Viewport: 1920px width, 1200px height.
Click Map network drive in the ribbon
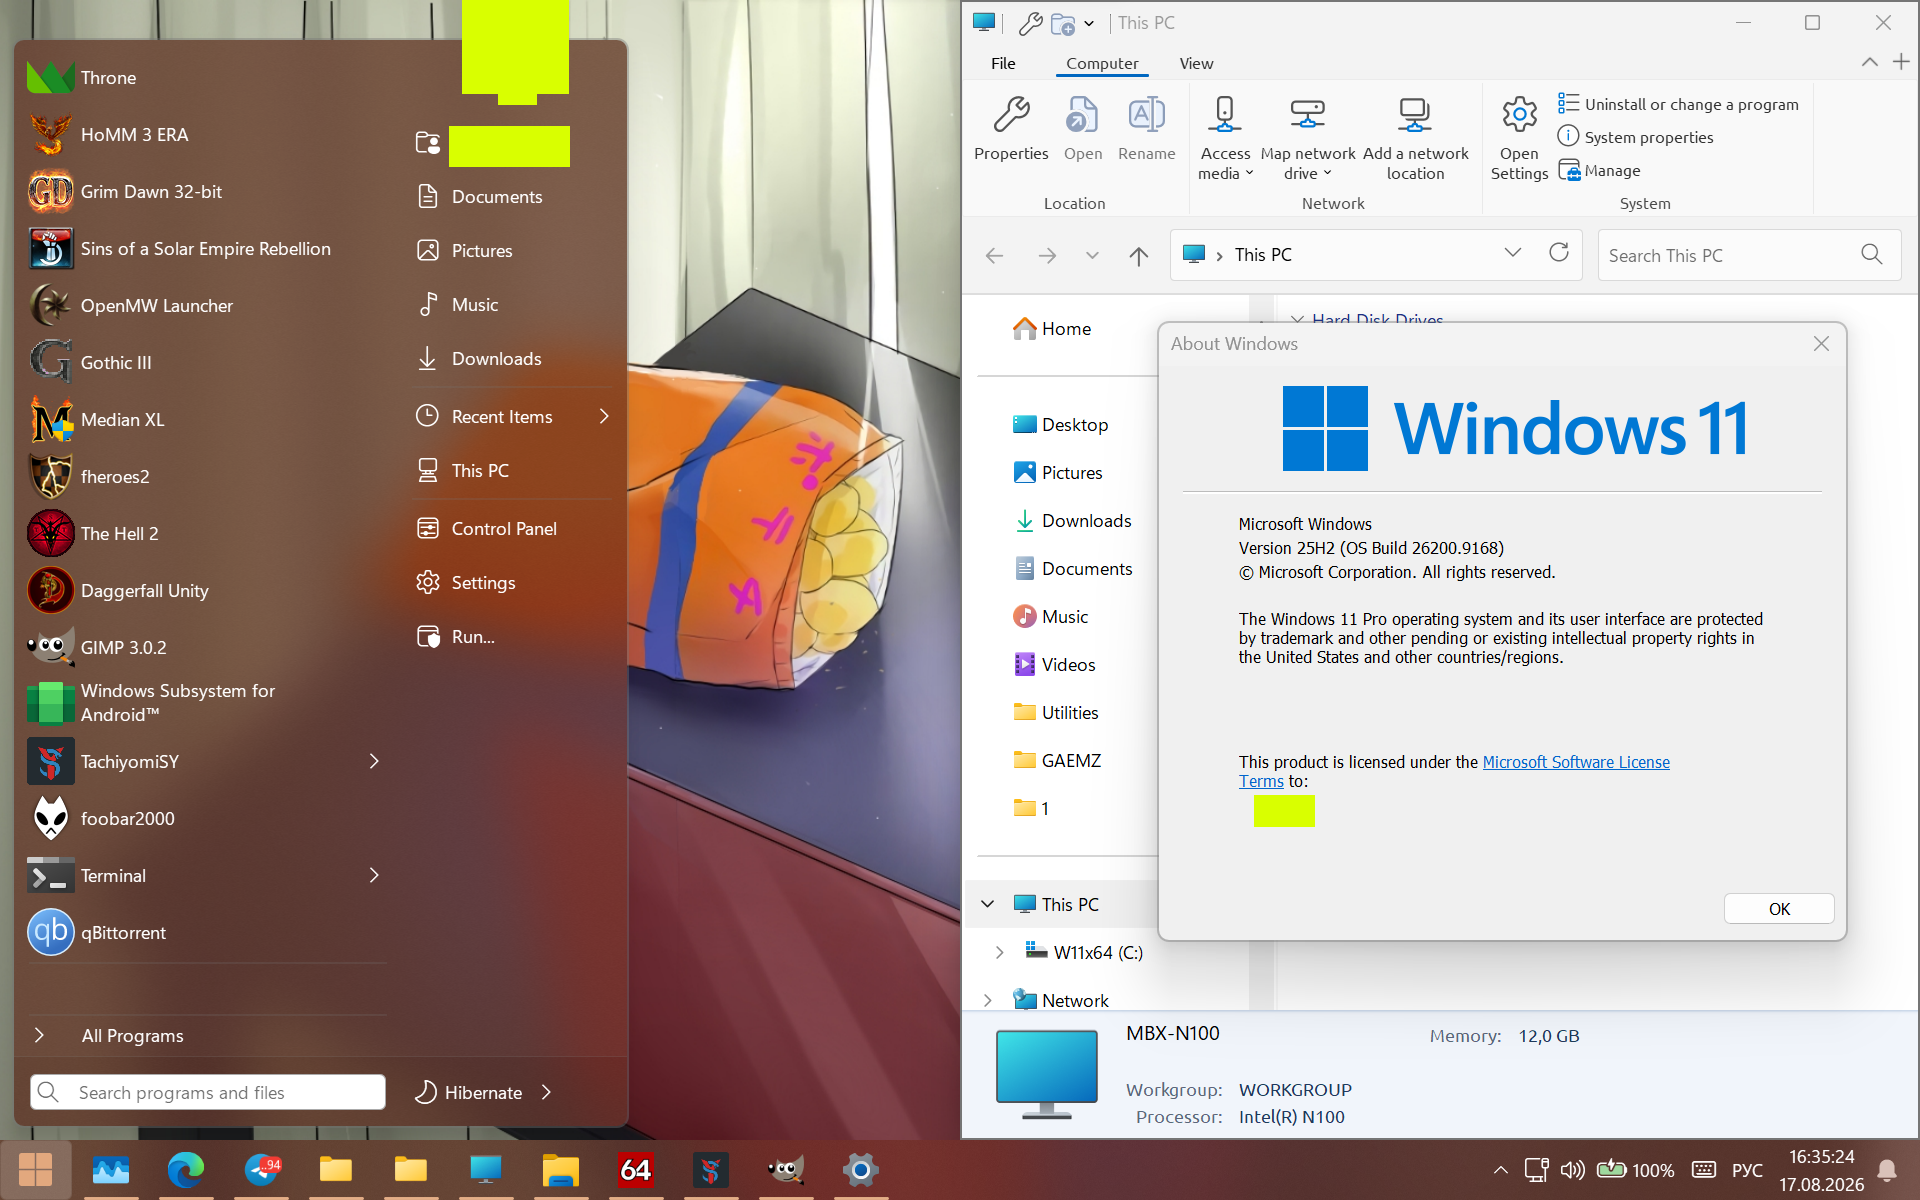[1308, 139]
